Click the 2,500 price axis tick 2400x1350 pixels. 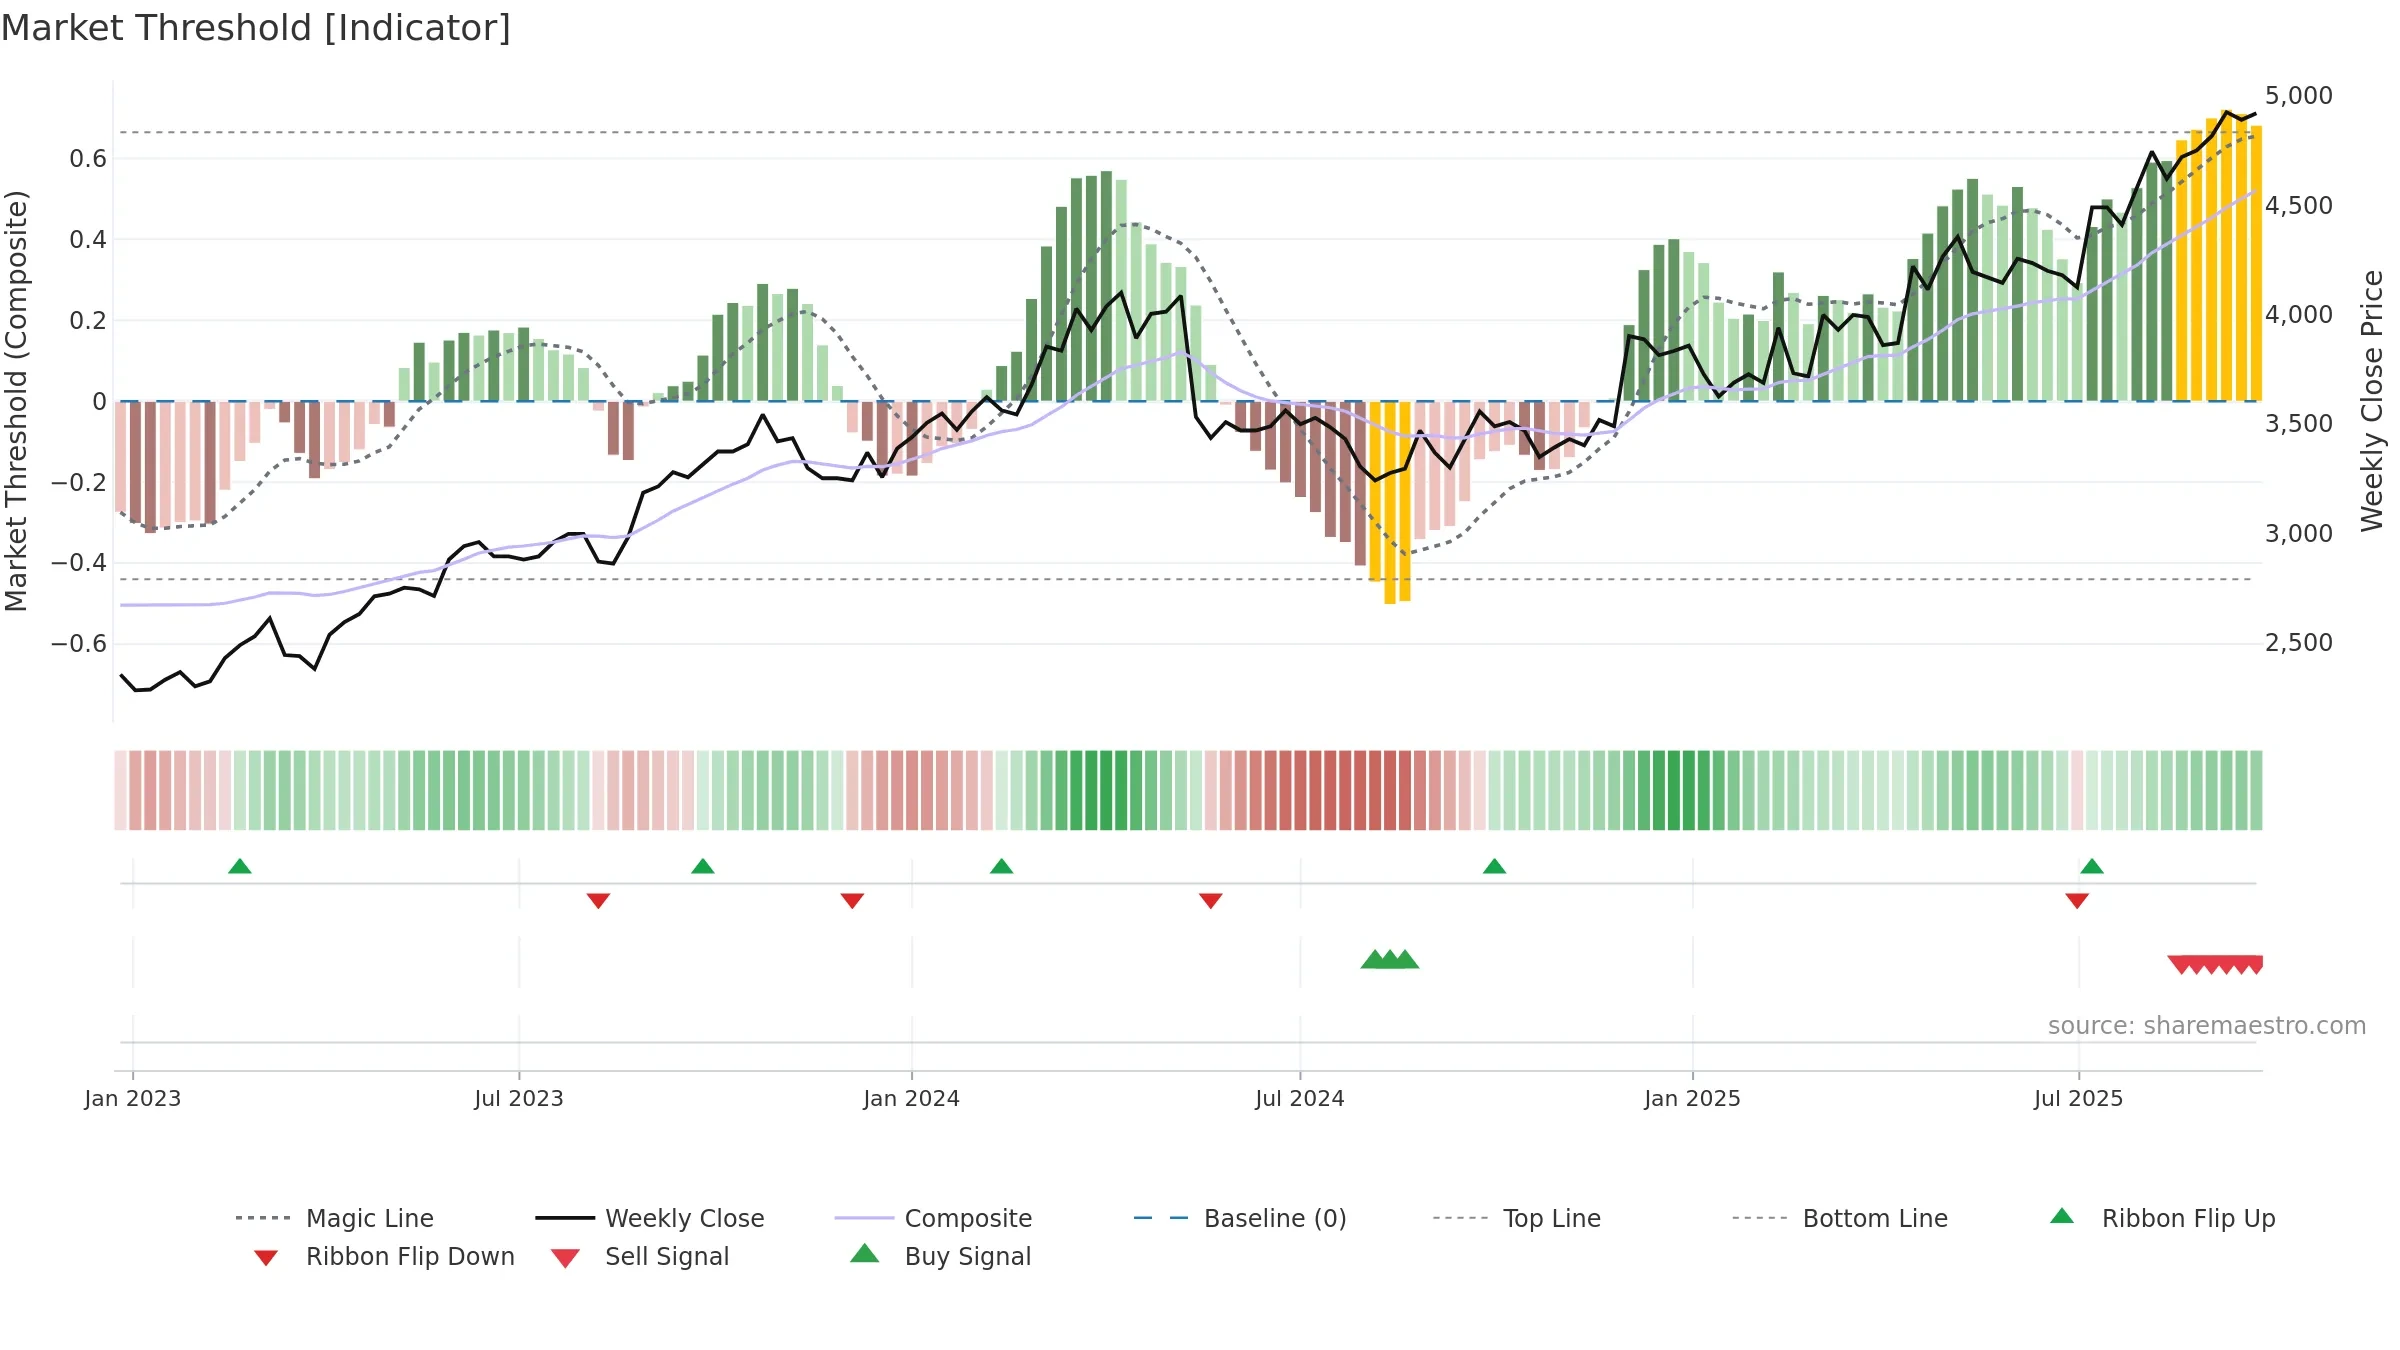2299,643
